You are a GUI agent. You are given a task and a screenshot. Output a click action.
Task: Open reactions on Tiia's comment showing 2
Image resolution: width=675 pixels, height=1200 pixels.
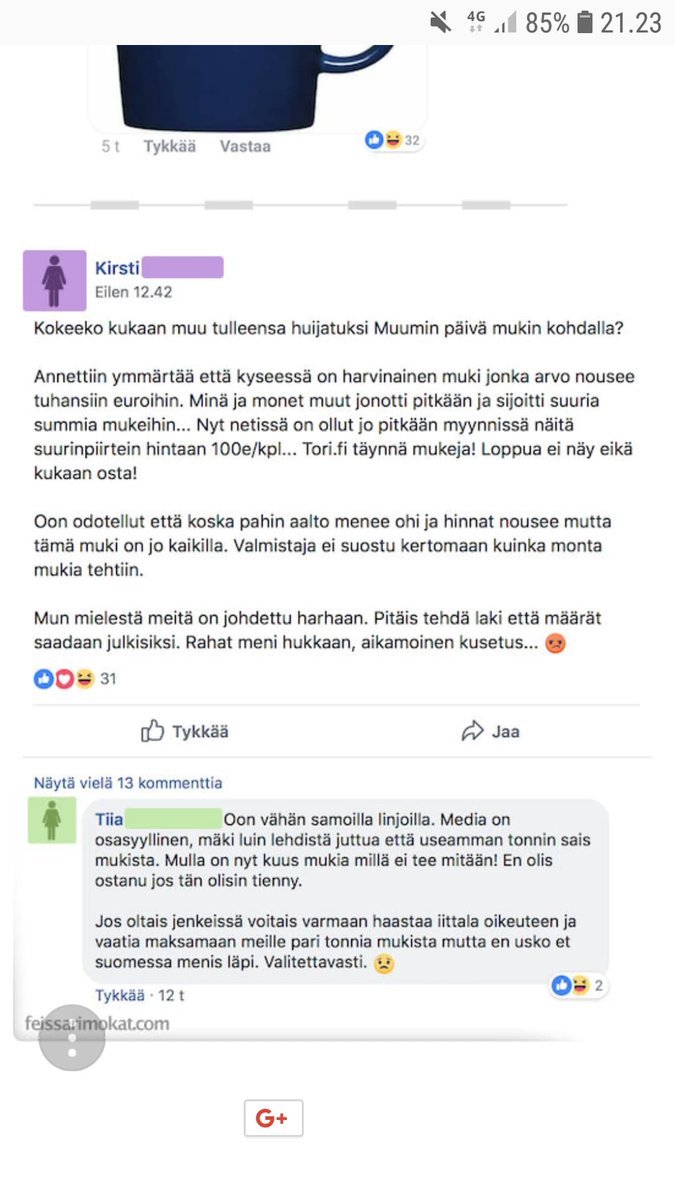pyautogui.click(x=578, y=986)
